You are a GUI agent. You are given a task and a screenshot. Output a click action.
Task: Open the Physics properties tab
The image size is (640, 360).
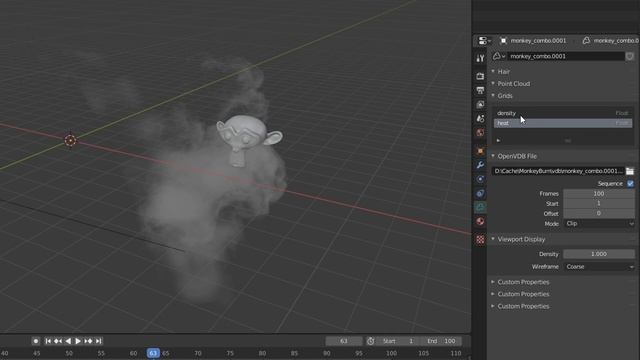(480, 179)
